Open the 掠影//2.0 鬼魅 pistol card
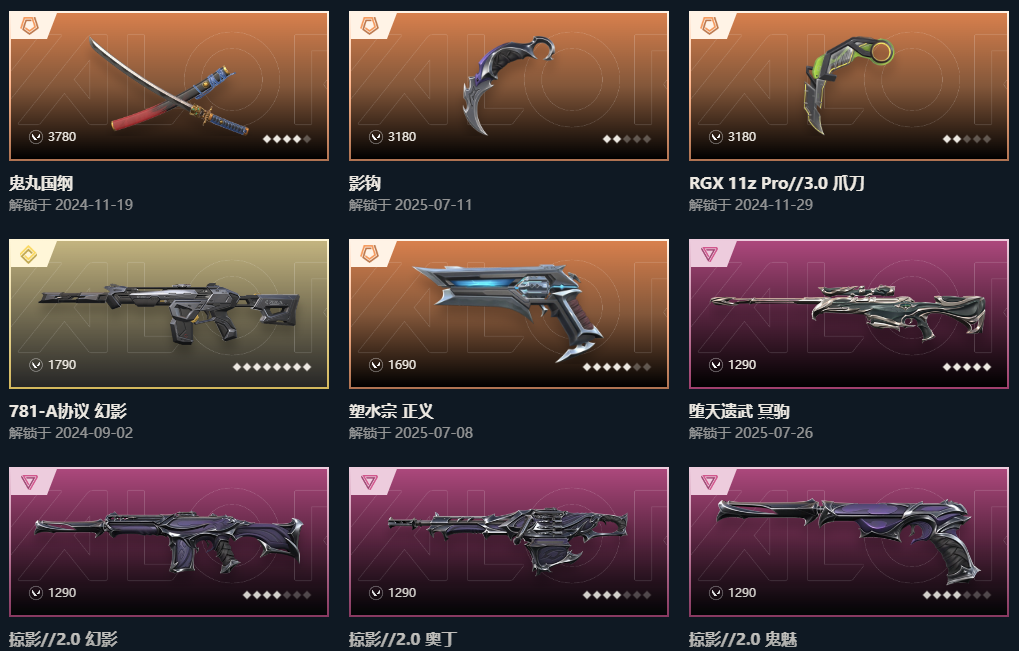 coord(849,542)
